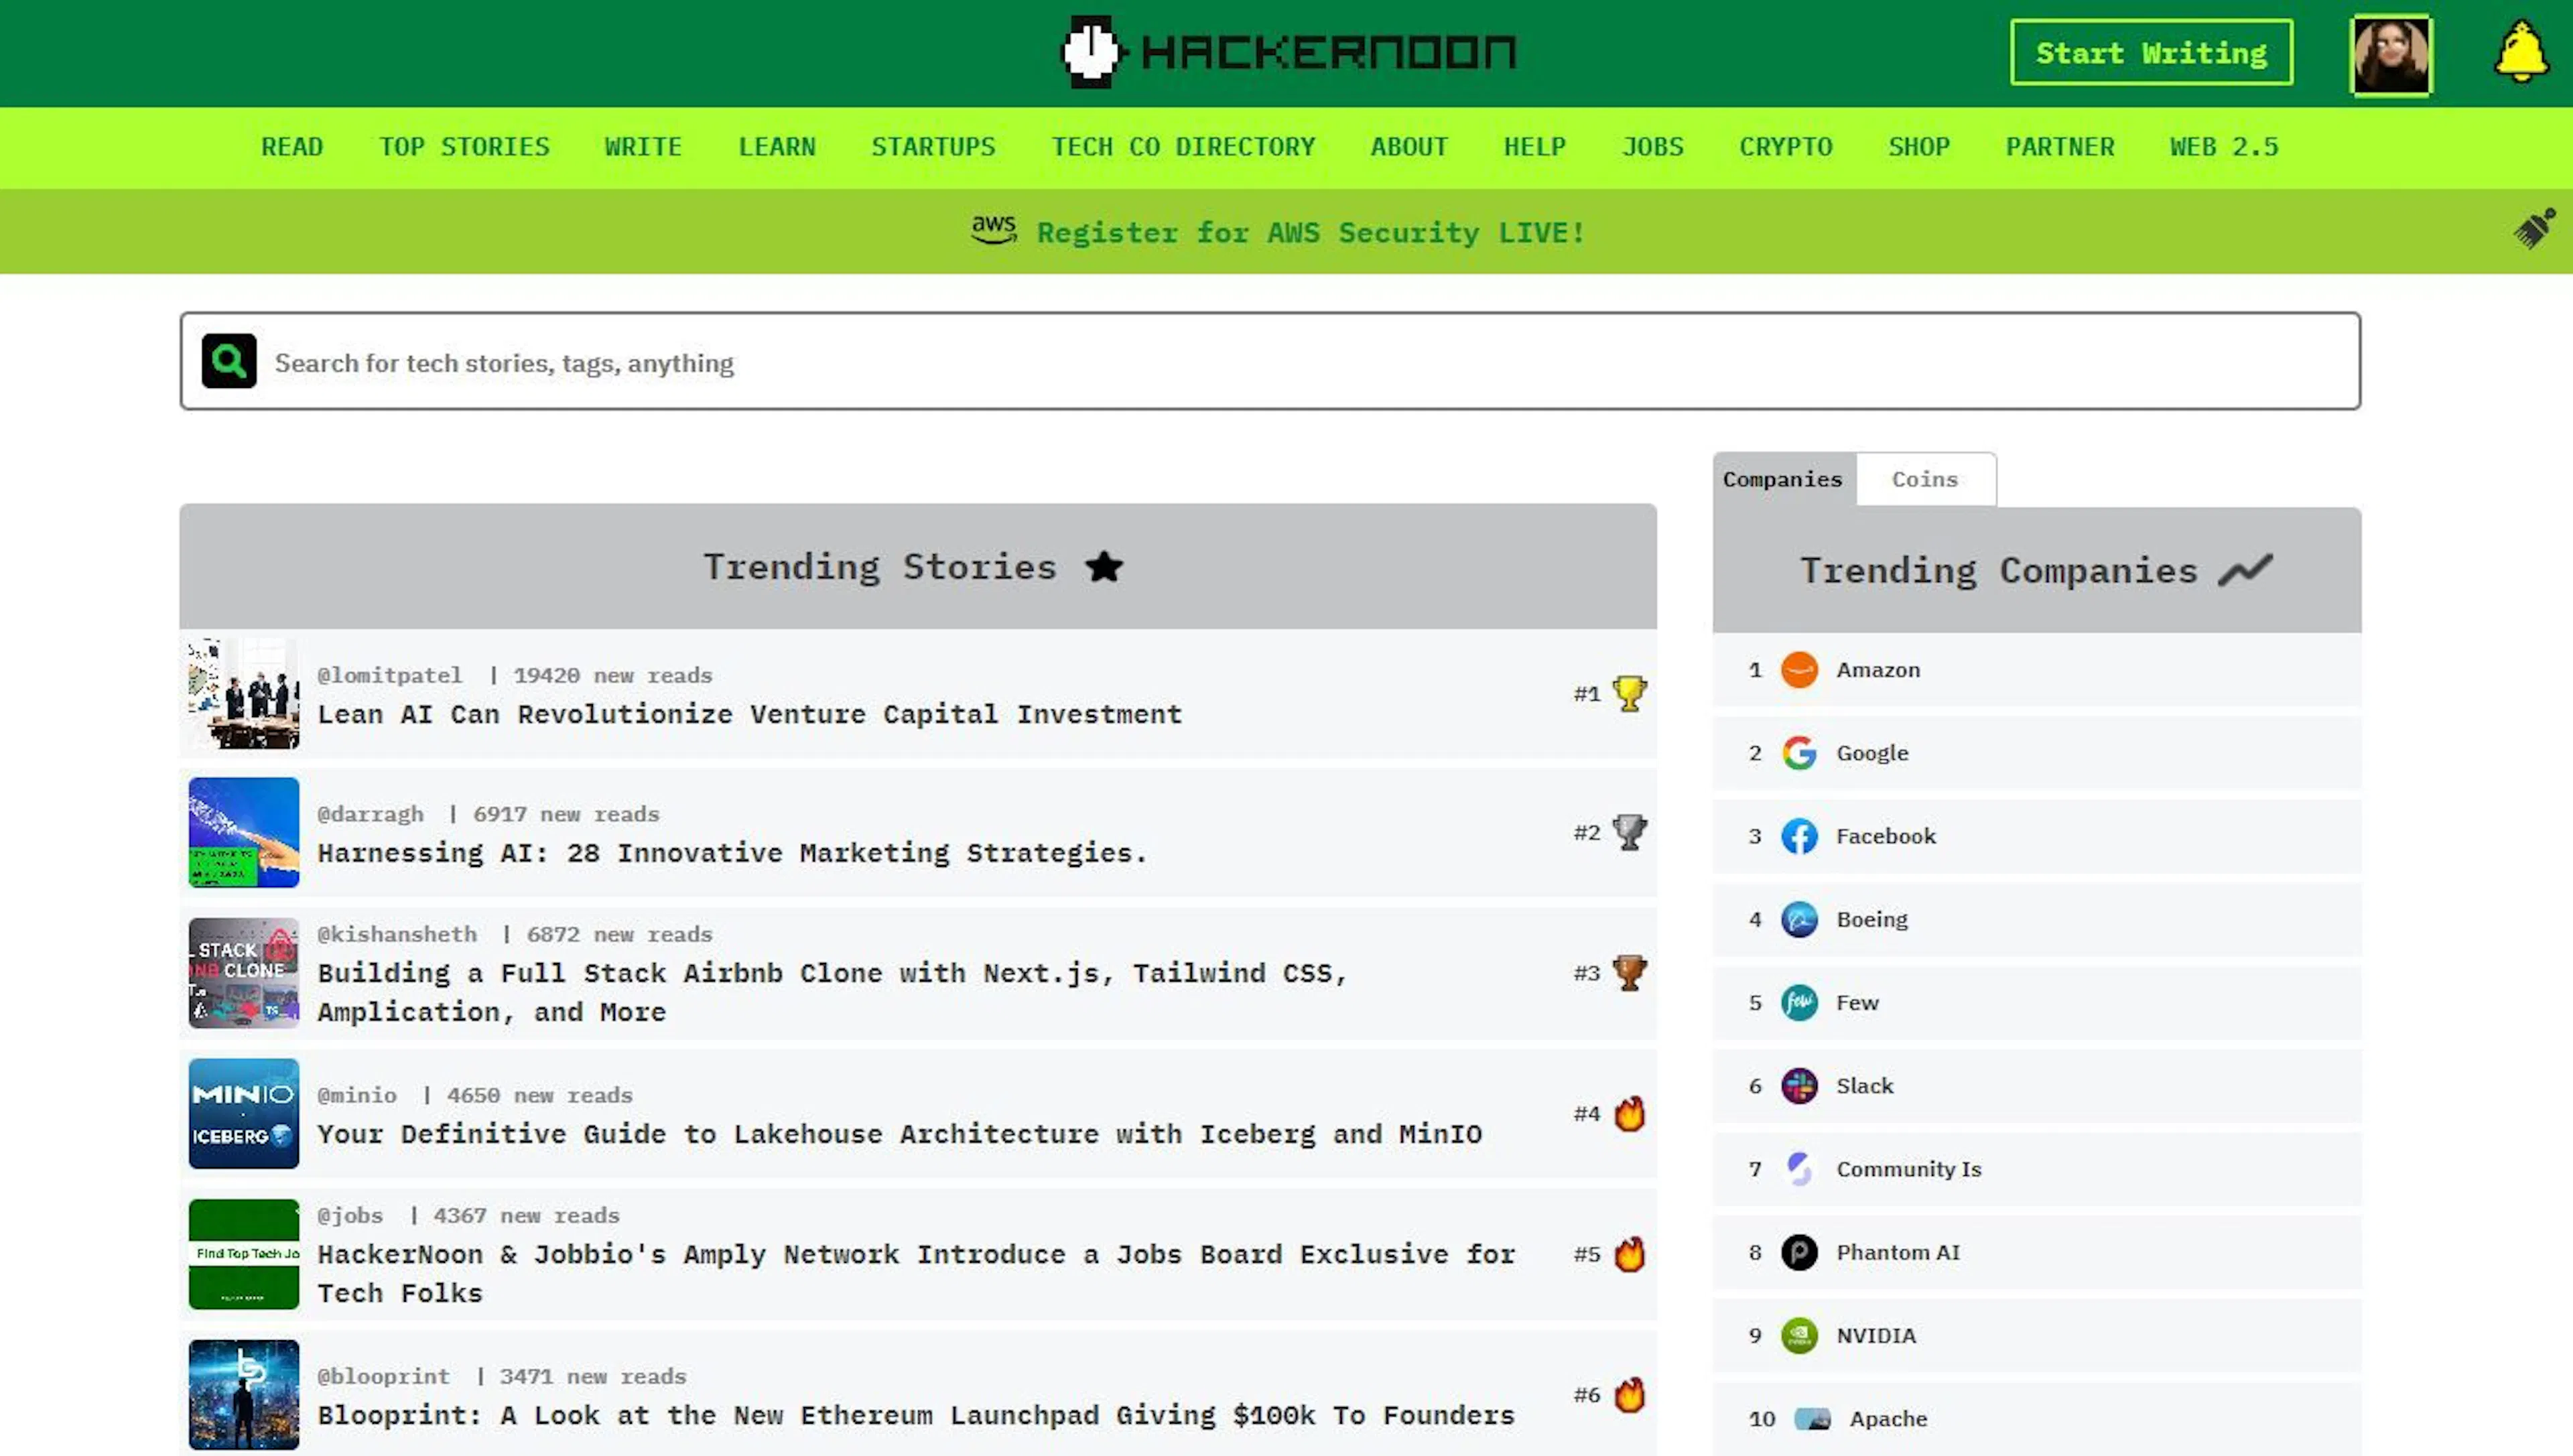Viewport: 2573px width, 1456px height.
Task: Open the CRYPTO nav item
Action: 1785,147
